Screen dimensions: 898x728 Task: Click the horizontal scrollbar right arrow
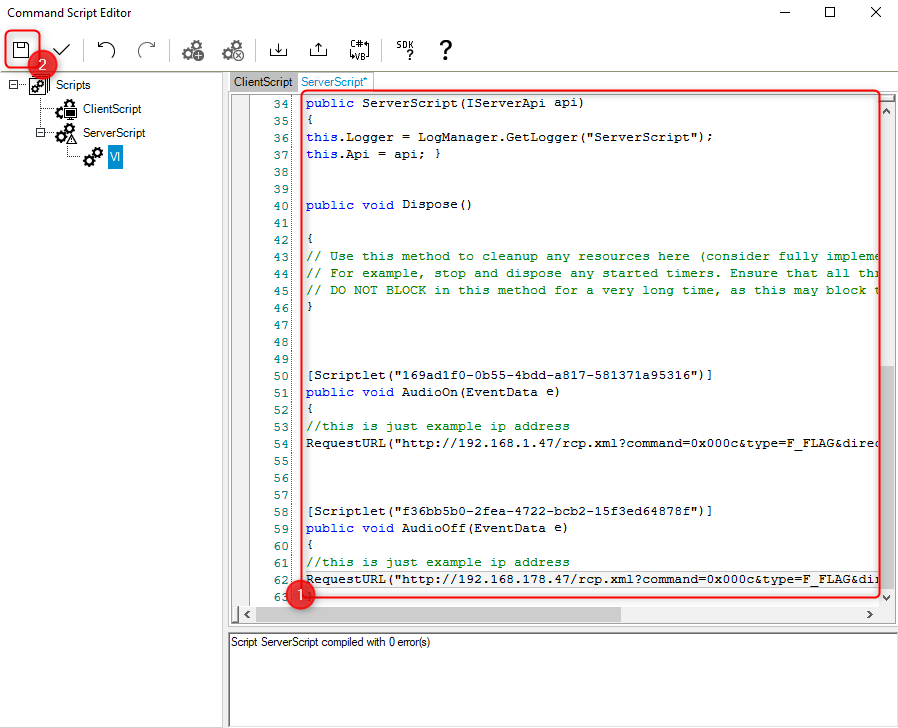[872, 613]
